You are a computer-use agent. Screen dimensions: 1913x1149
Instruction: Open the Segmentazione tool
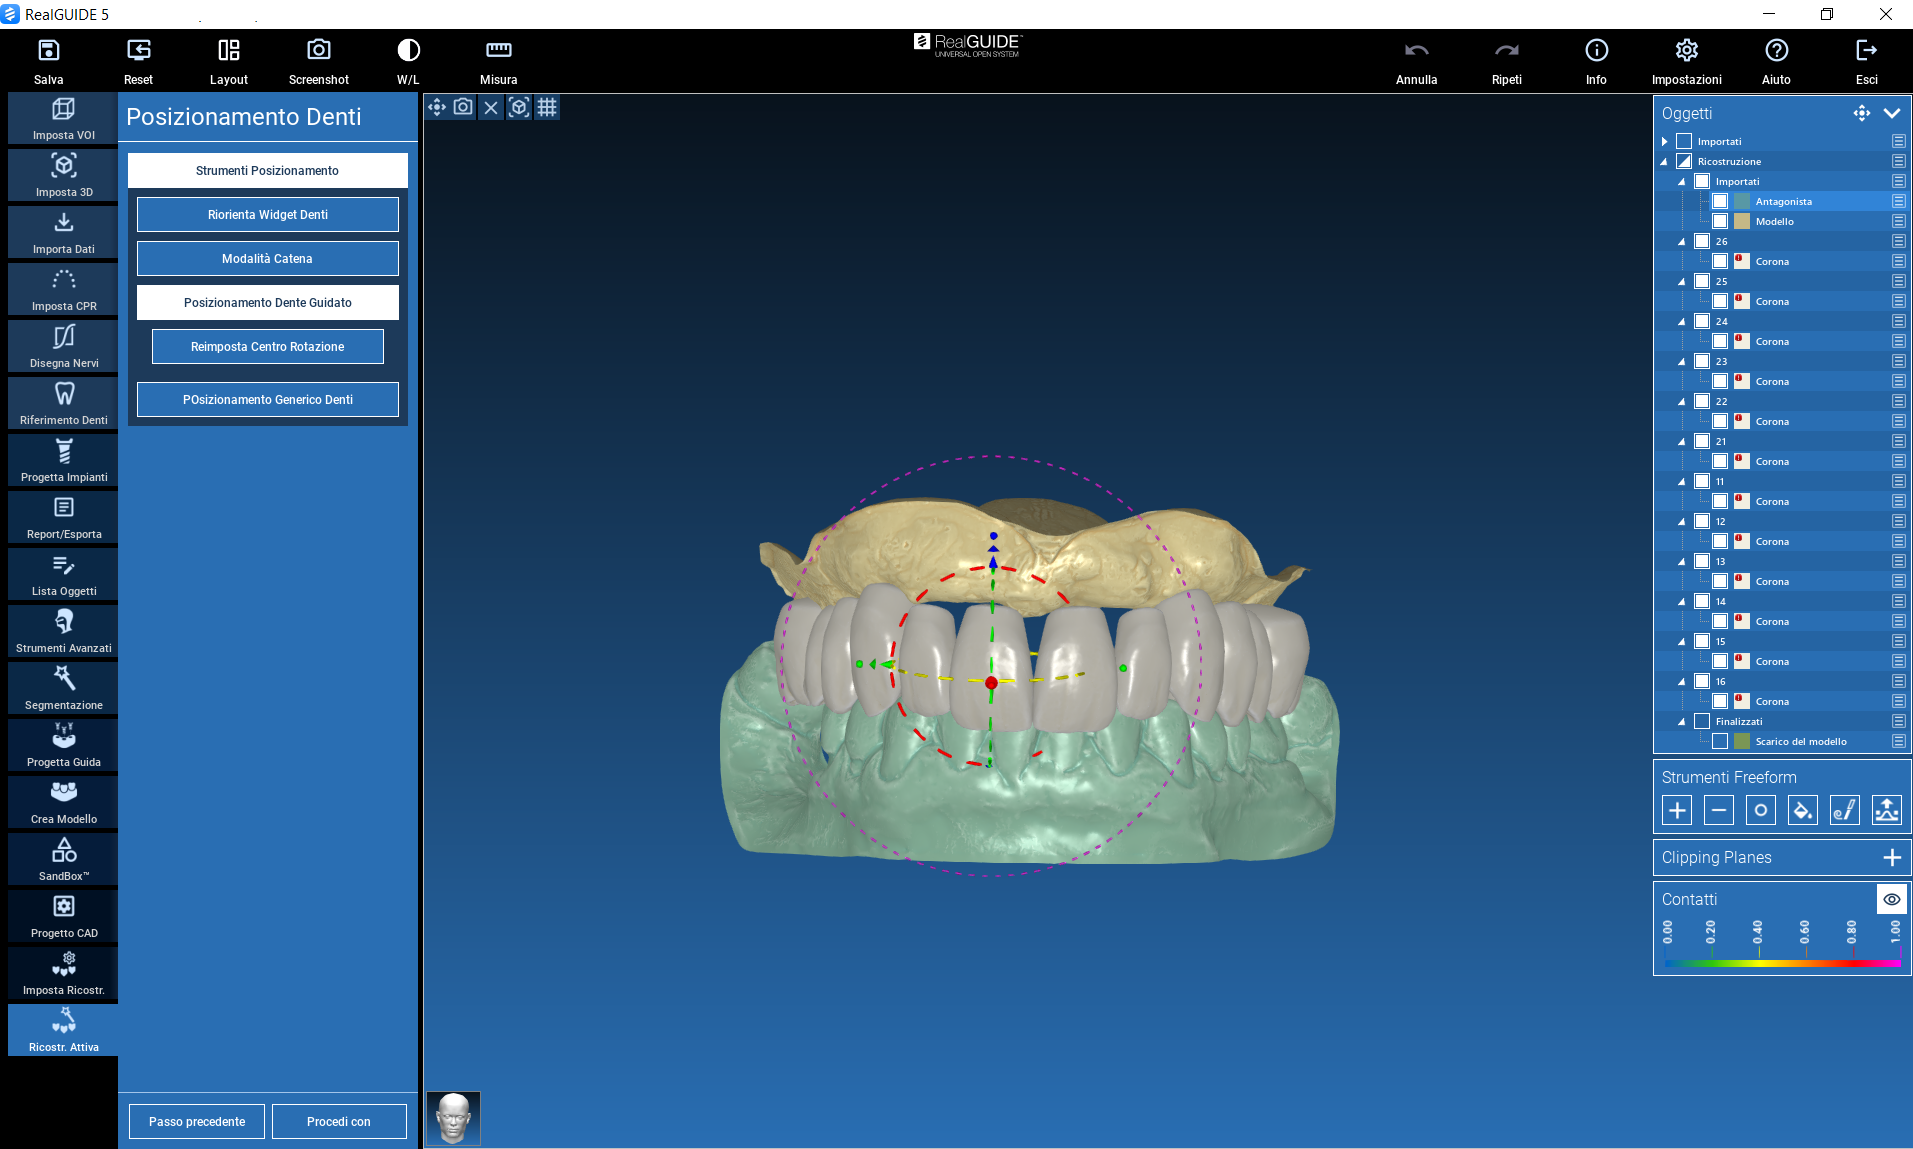click(x=64, y=689)
